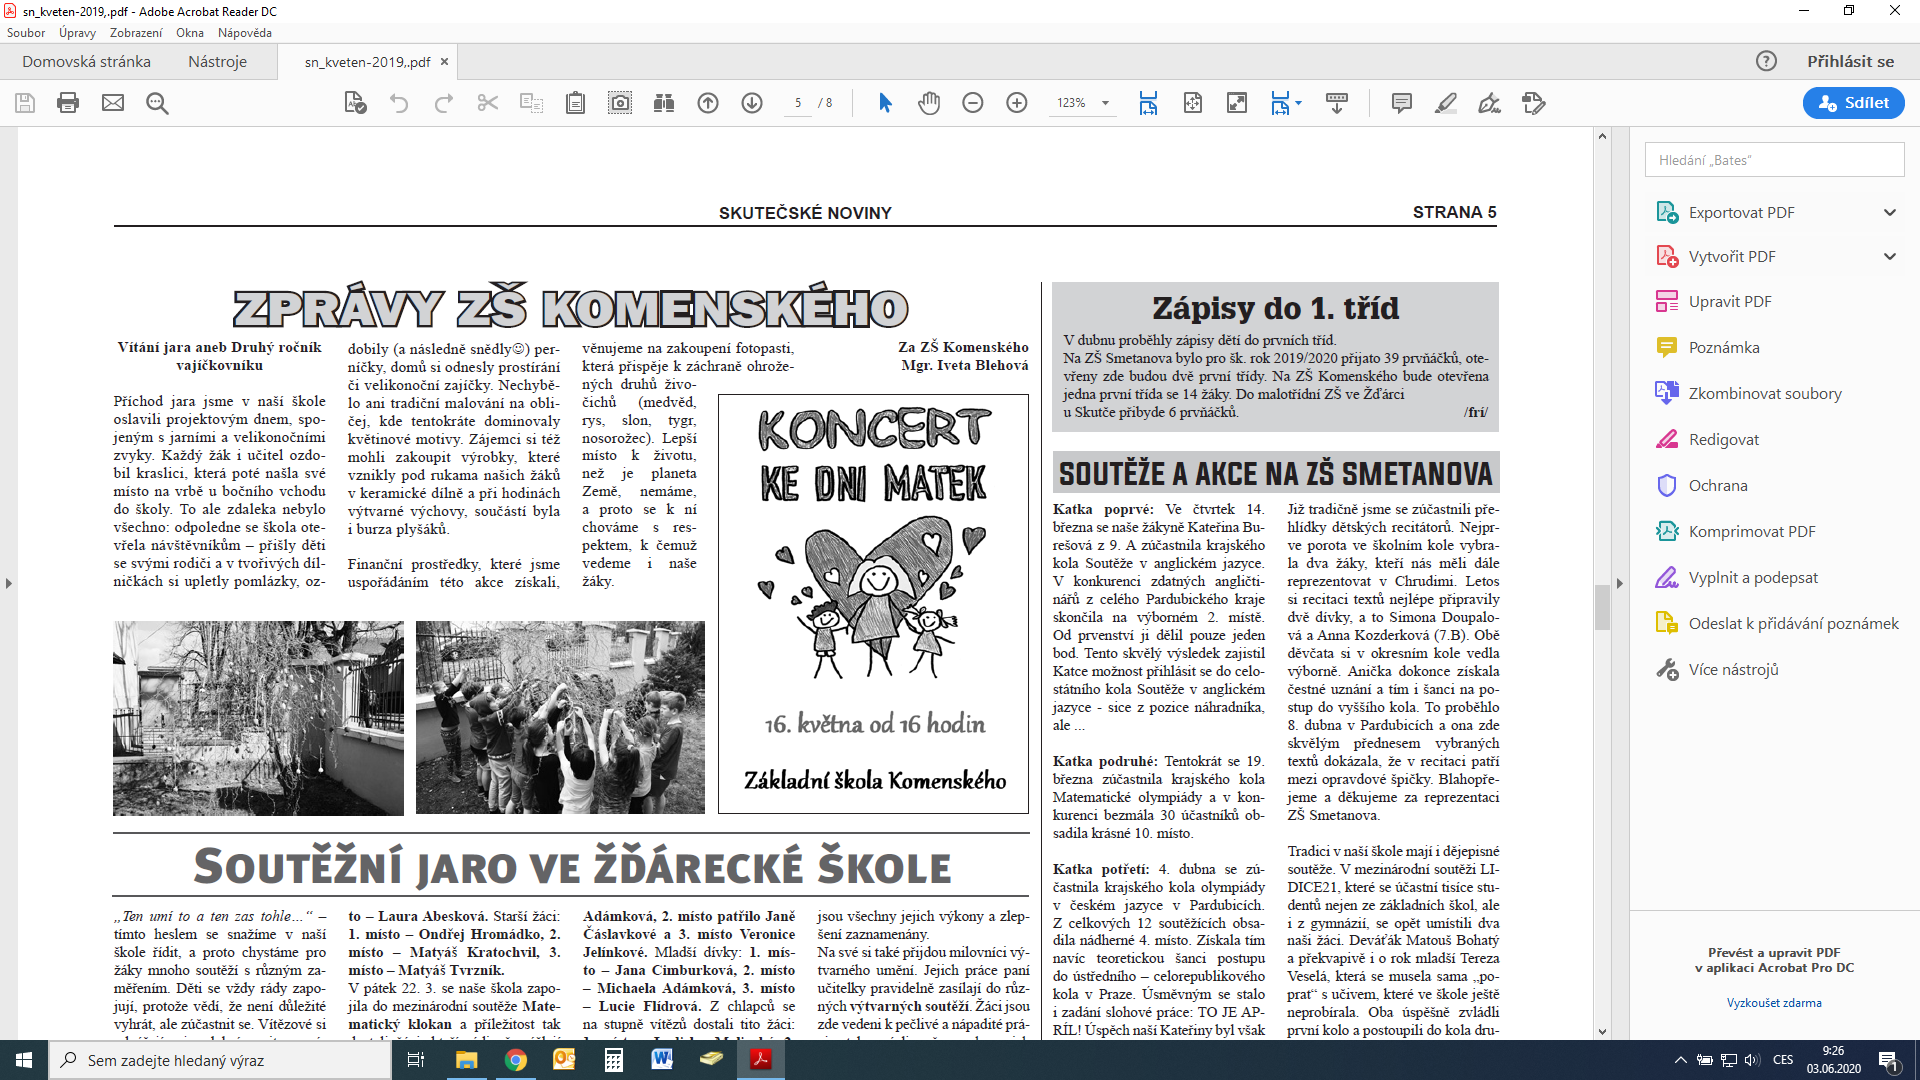Click the fit to width icon
The height and width of the screenshot is (1080, 1920).
point(1148,103)
